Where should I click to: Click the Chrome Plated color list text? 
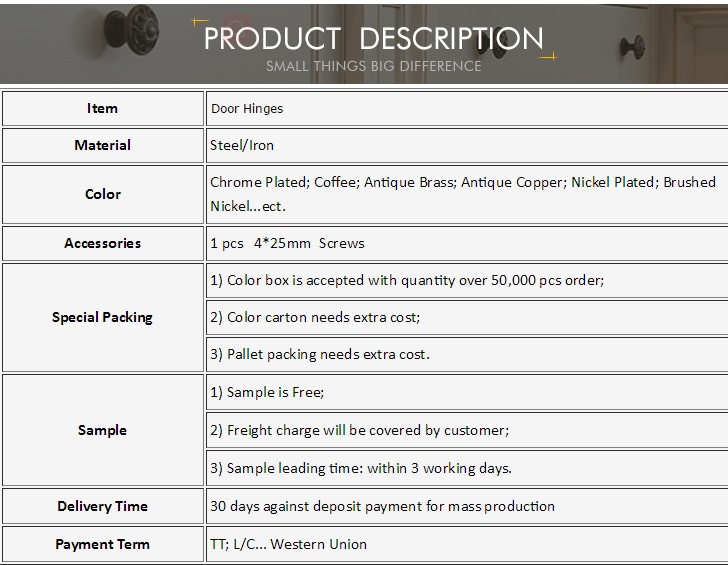(462, 194)
